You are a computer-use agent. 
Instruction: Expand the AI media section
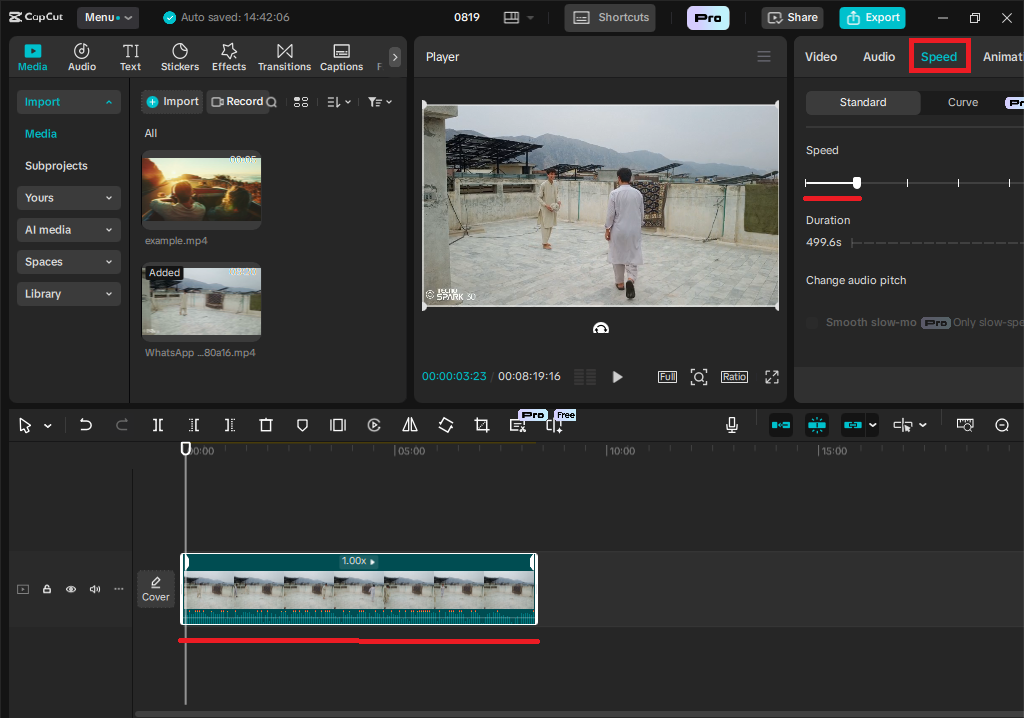[x=68, y=230]
